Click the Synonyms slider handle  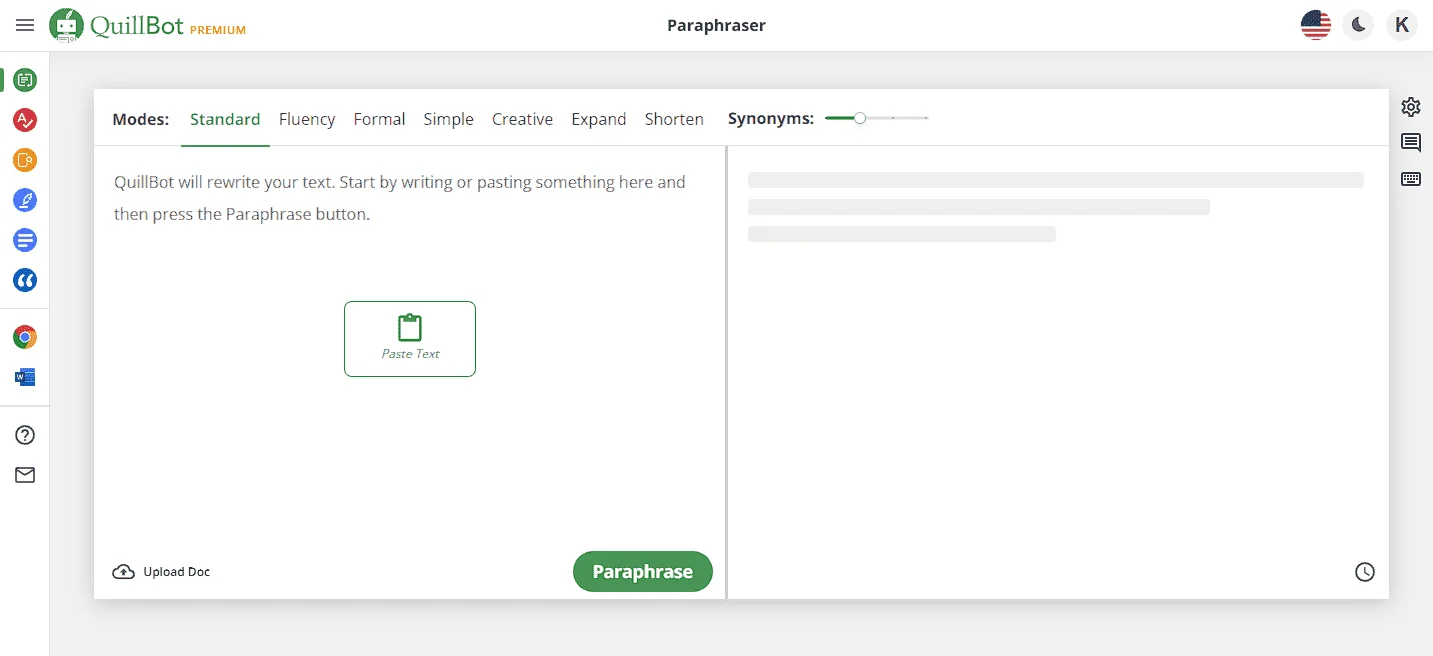(860, 118)
